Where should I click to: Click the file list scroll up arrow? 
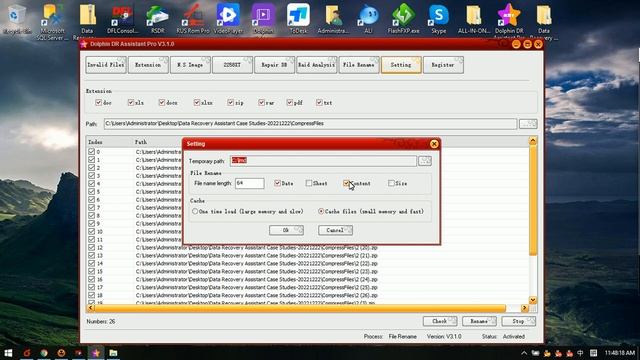coord(533,141)
